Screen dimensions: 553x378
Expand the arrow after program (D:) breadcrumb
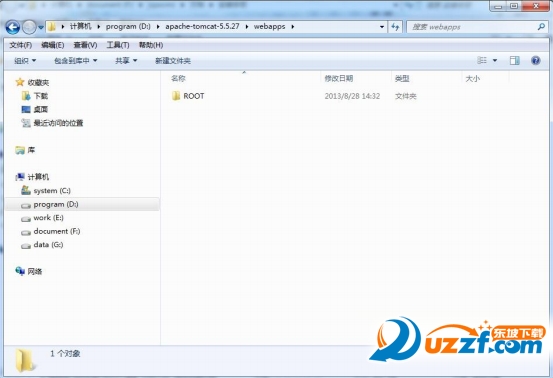point(158,27)
